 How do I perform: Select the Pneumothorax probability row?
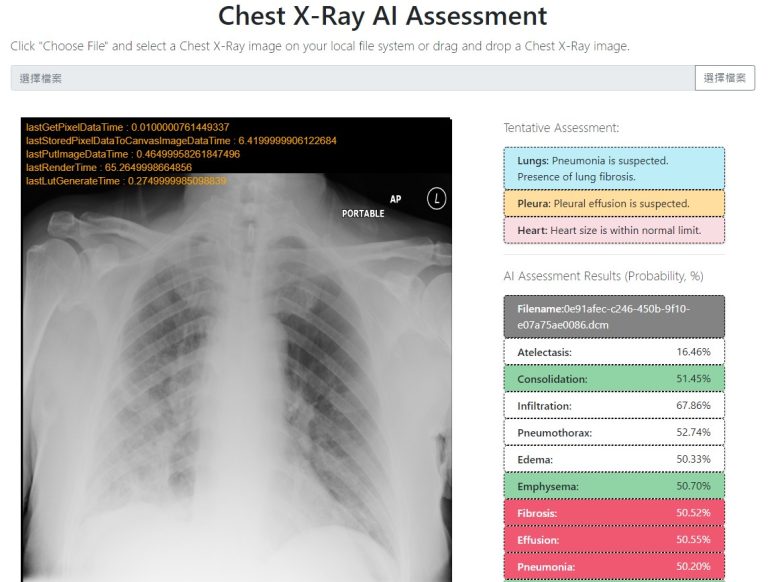pyautogui.click(x=614, y=433)
